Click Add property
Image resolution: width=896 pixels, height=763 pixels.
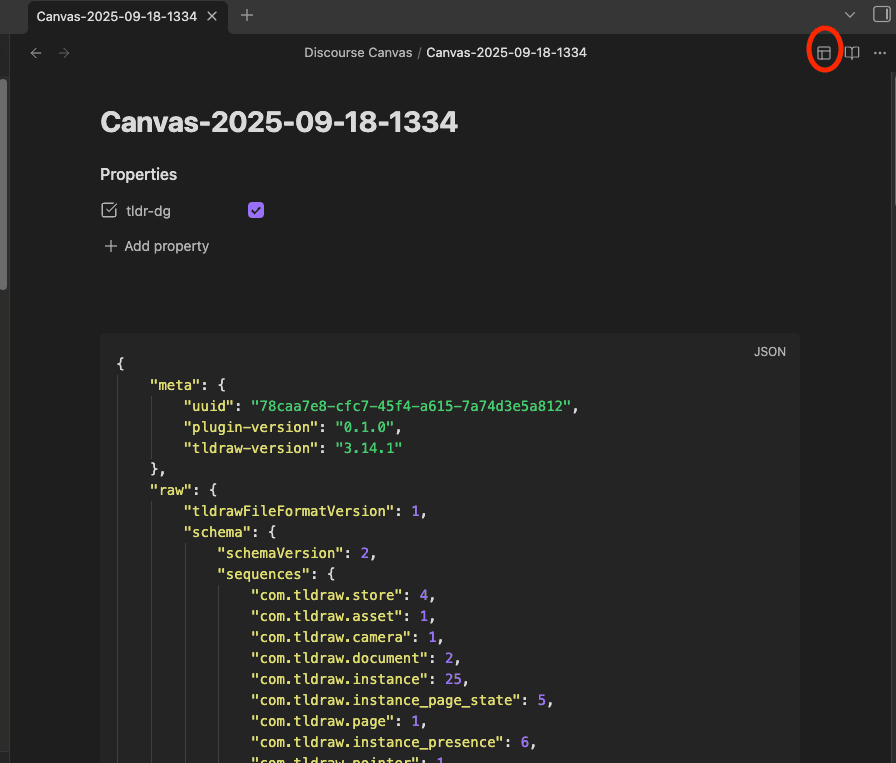[156, 246]
